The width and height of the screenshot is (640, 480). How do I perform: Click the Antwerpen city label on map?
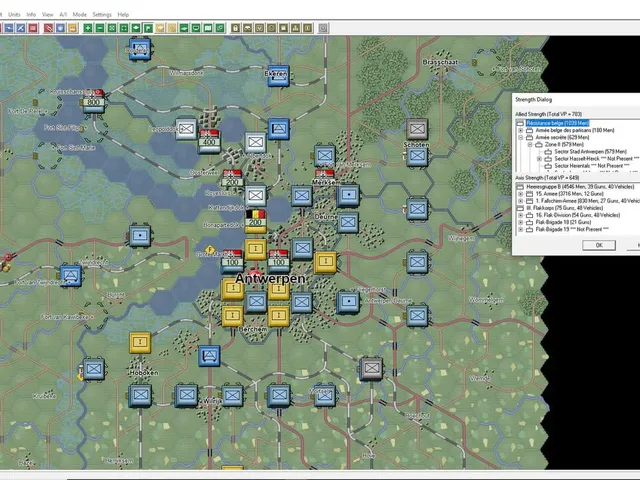click(270, 279)
